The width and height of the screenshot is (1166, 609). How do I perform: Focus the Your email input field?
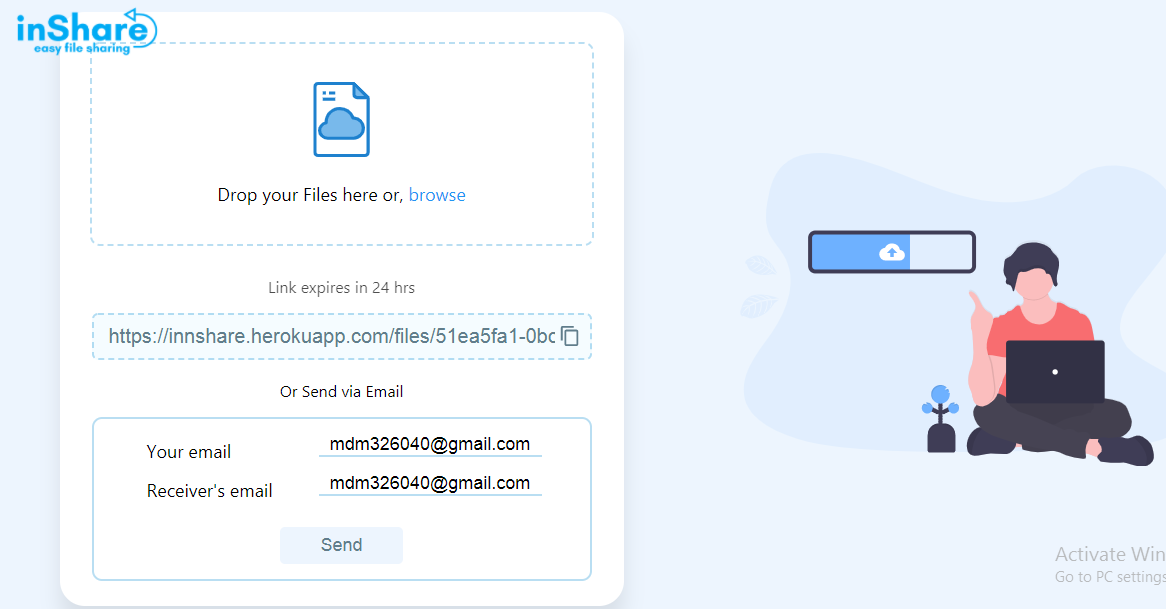tap(430, 445)
